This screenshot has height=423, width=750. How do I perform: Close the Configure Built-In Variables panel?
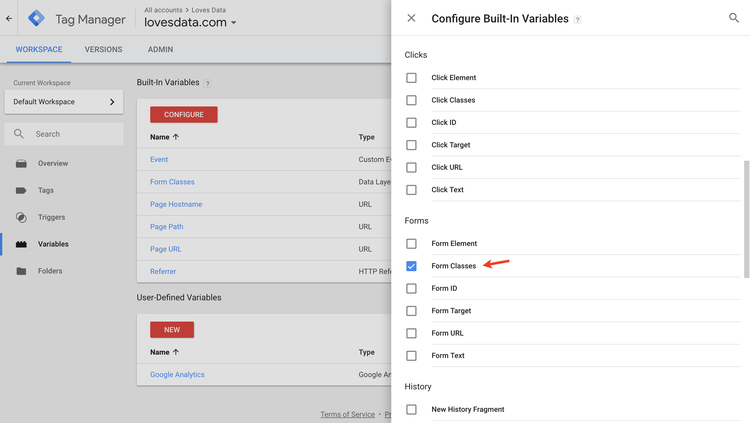click(x=411, y=18)
